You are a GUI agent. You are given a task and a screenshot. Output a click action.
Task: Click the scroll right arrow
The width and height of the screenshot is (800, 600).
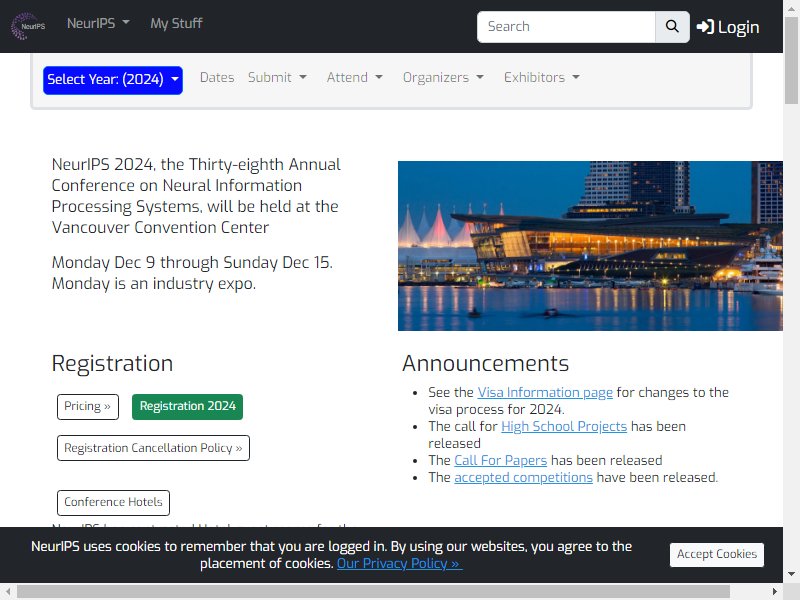coord(775,592)
